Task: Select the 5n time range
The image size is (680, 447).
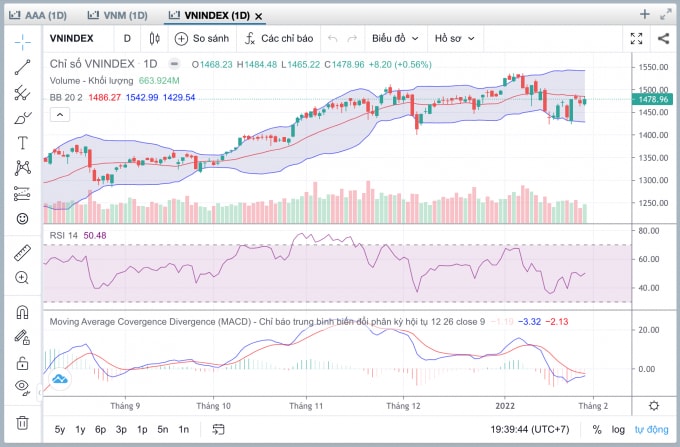Action: coord(163,430)
